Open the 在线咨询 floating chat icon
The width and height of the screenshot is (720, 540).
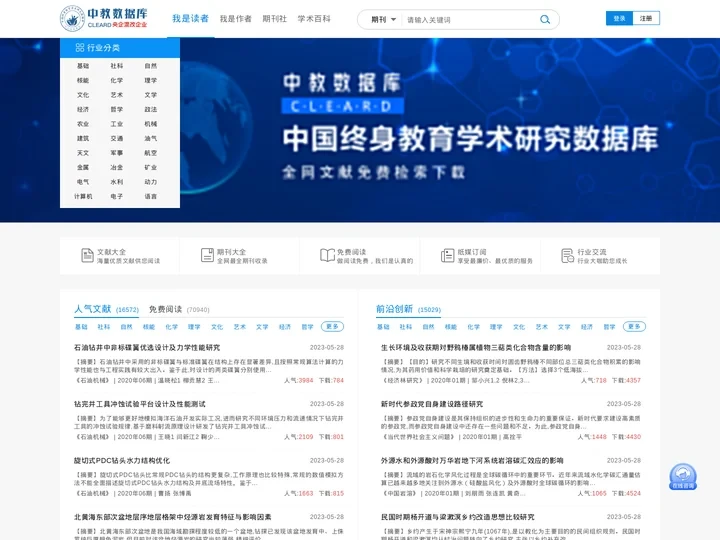point(683,476)
